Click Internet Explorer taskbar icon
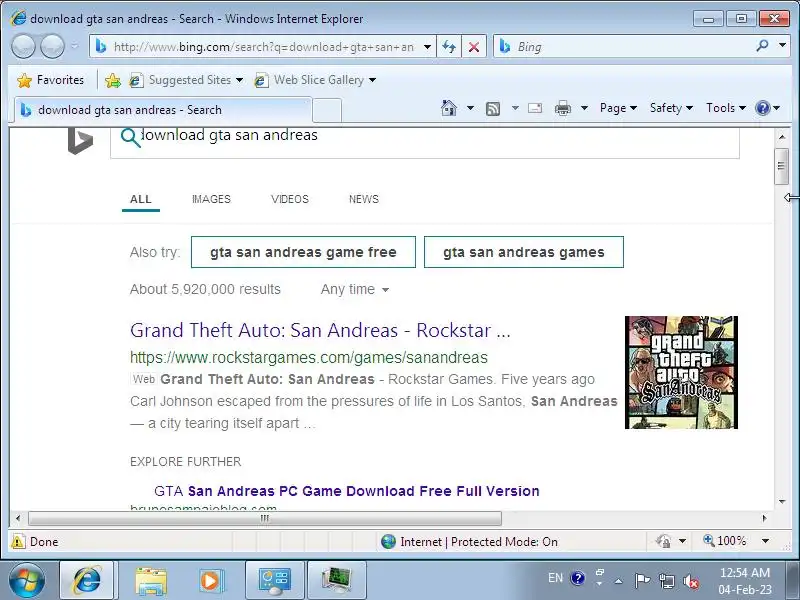800x600 pixels. [87, 581]
